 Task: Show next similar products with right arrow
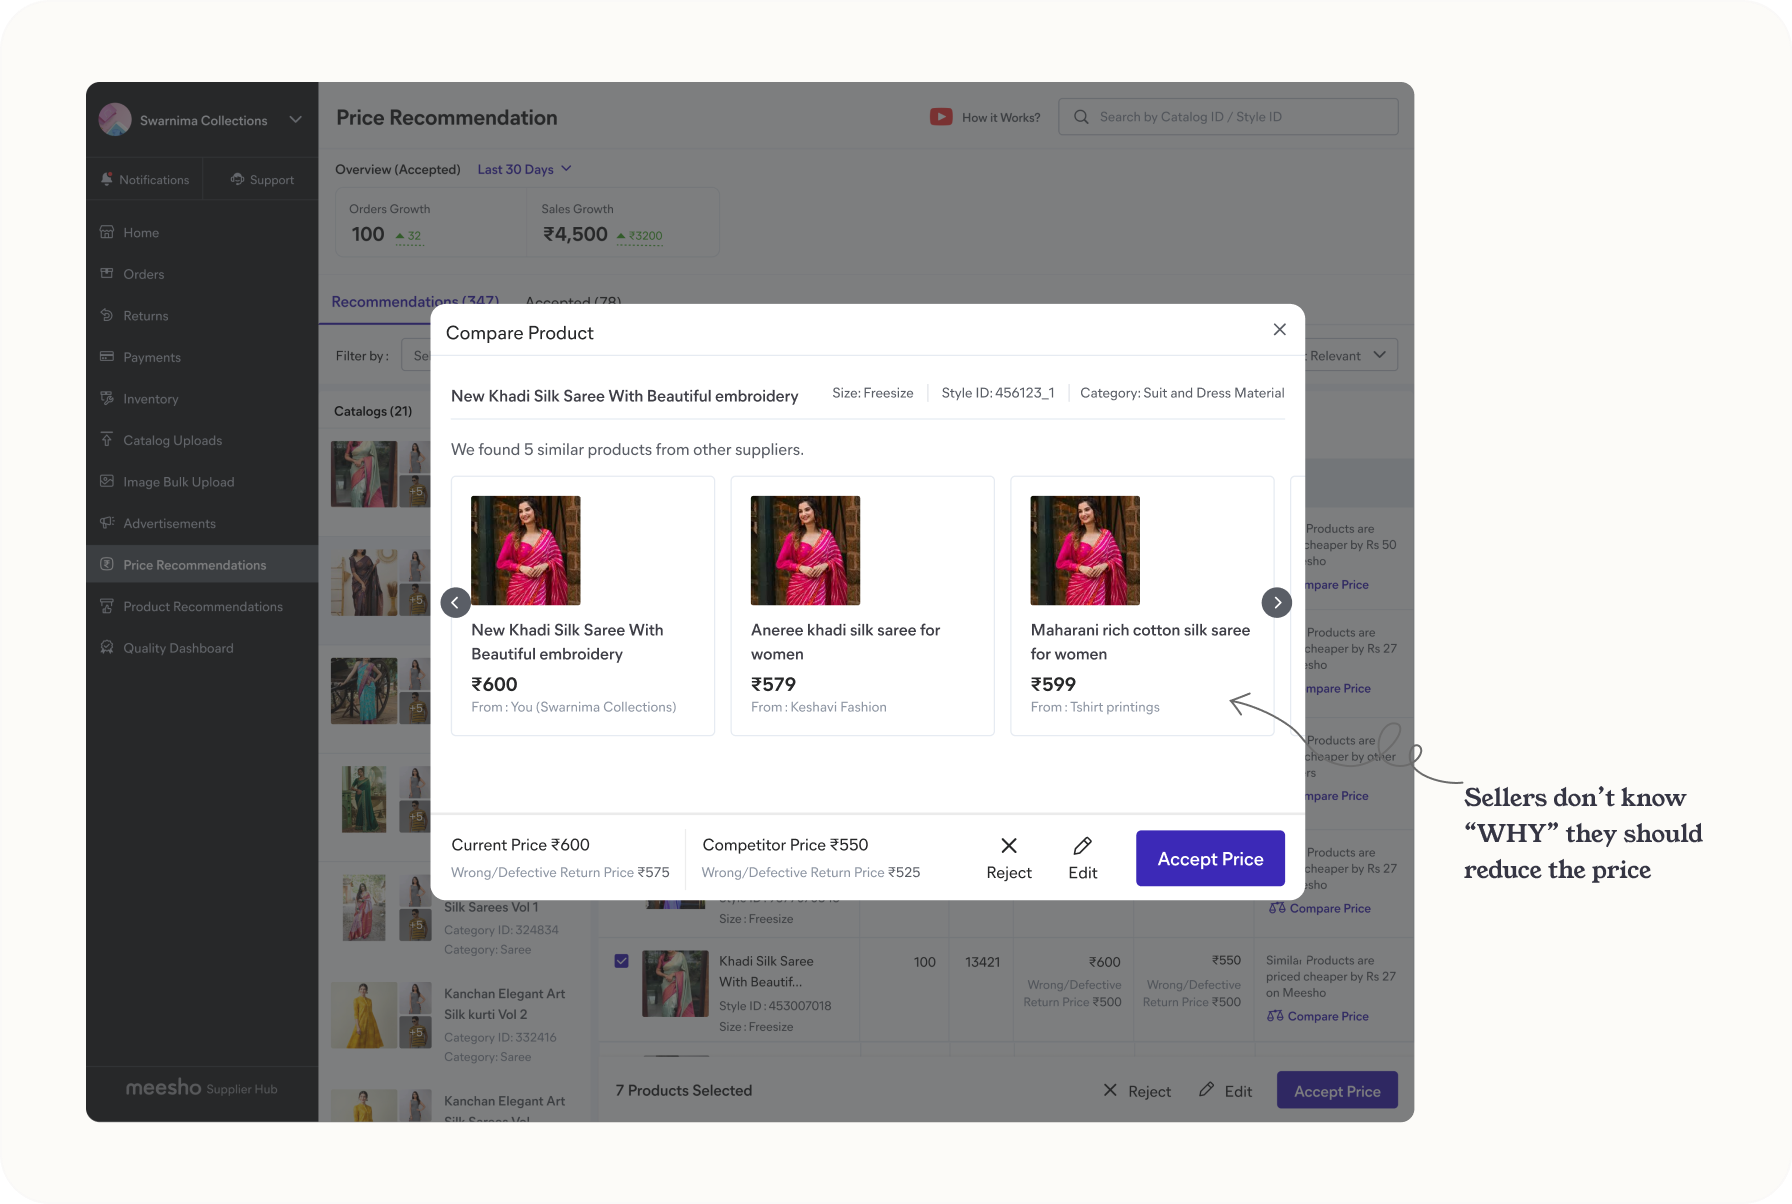(1277, 602)
